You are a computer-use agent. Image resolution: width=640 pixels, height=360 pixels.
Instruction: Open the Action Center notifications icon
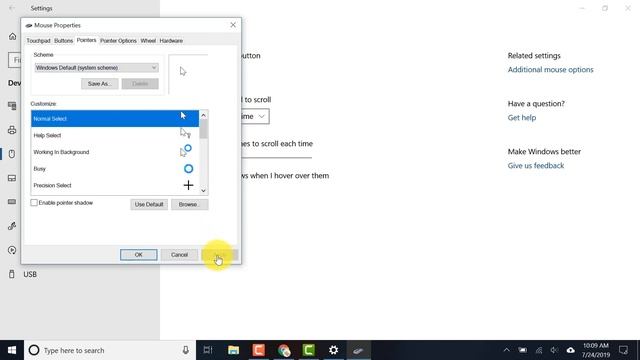(623, 350)
